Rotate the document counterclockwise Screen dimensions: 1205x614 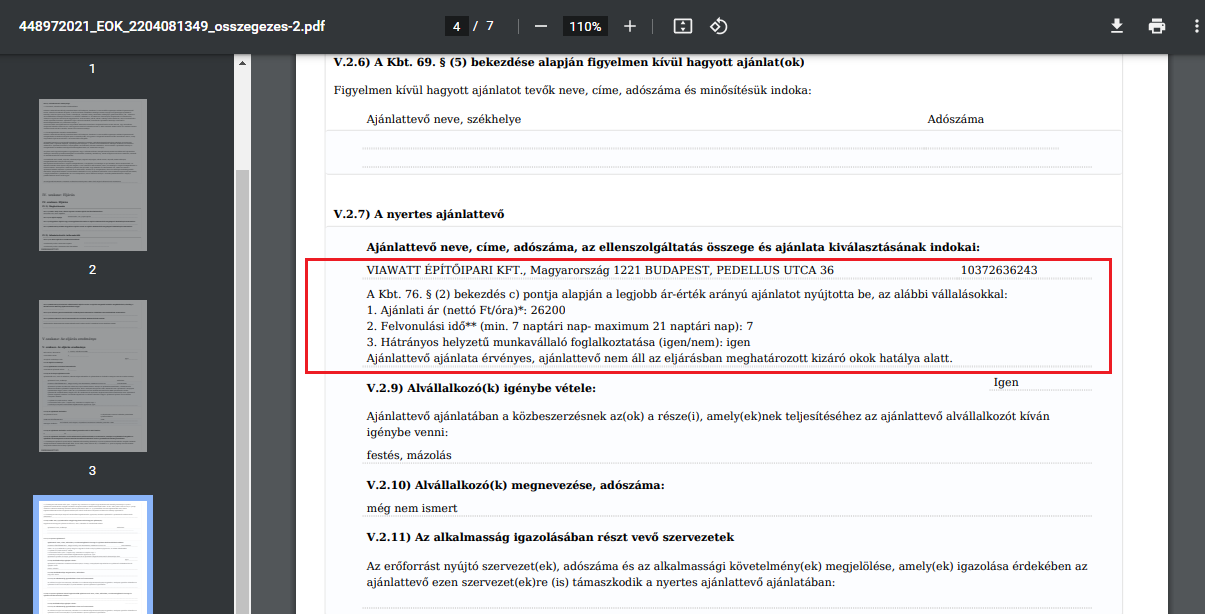pyautogui.click(x=718, y=26)
